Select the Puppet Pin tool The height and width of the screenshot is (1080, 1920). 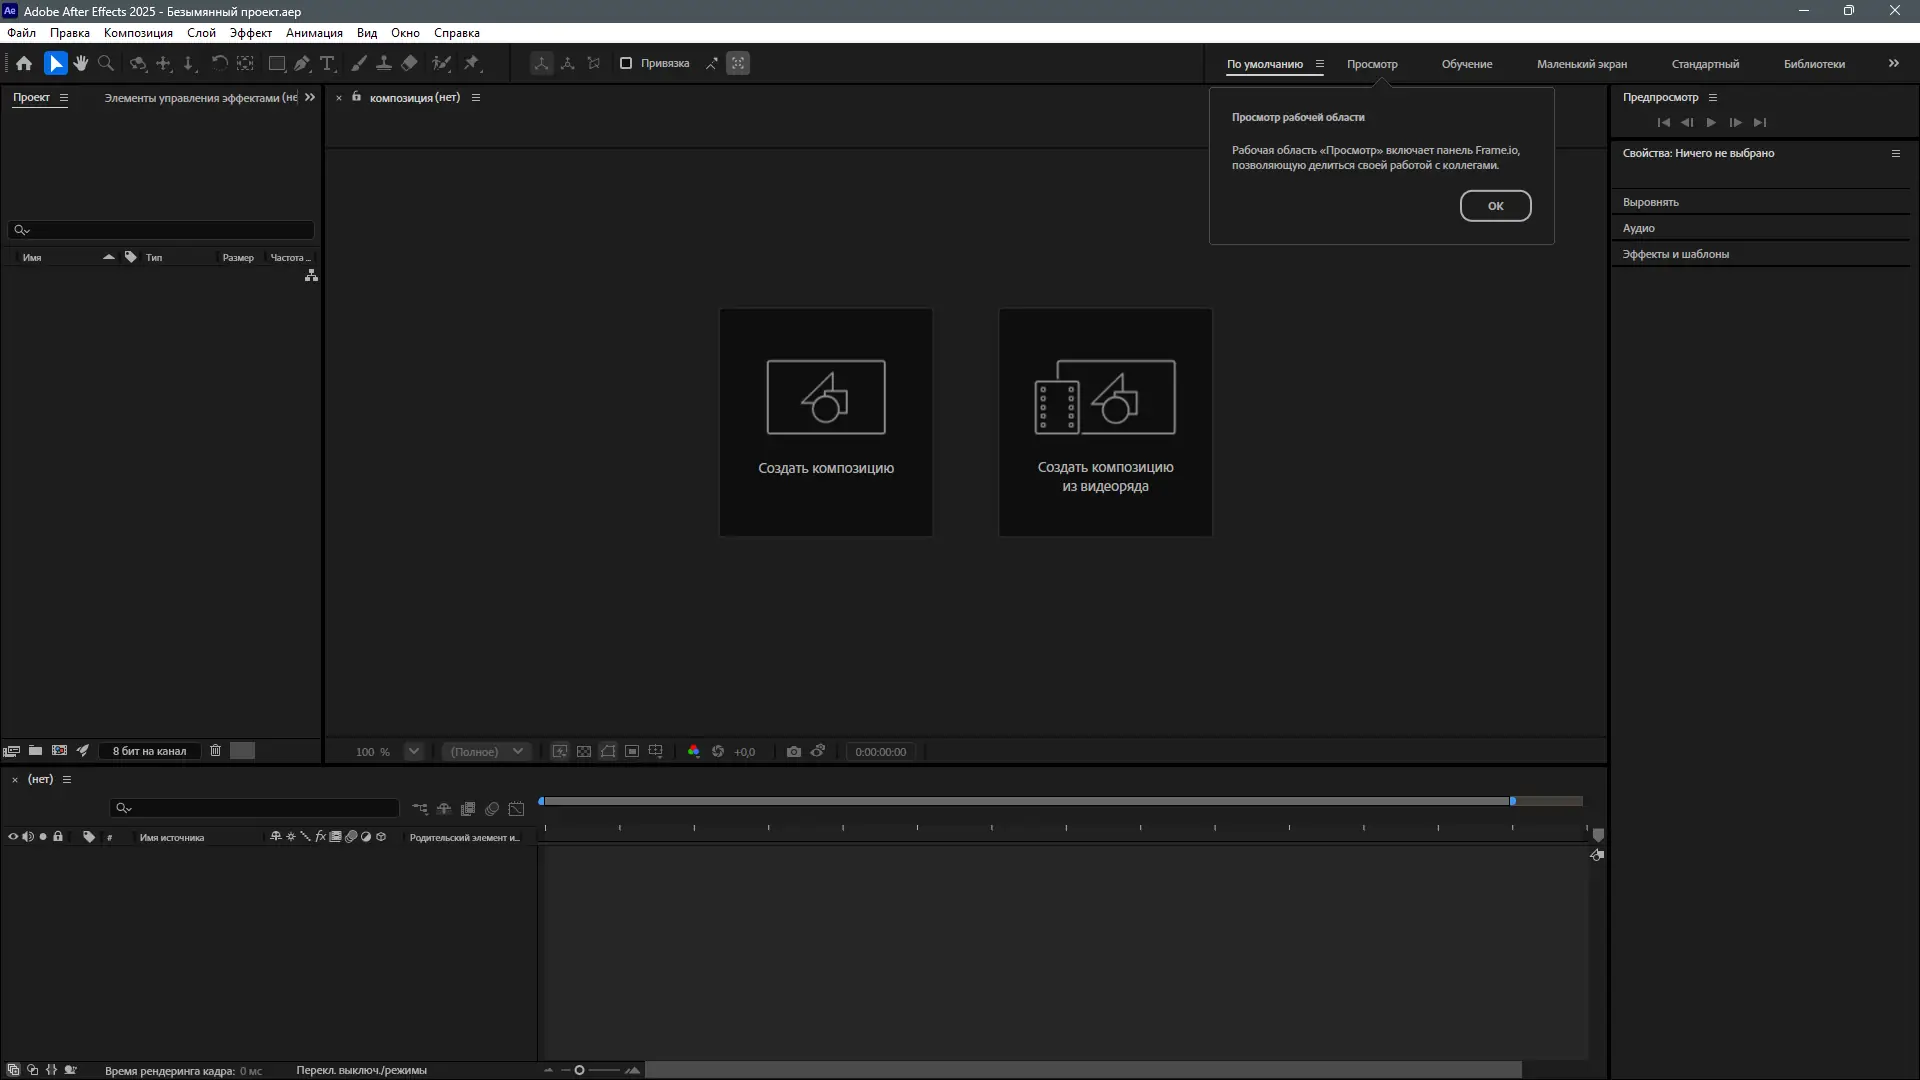click(x=471, y=63)
